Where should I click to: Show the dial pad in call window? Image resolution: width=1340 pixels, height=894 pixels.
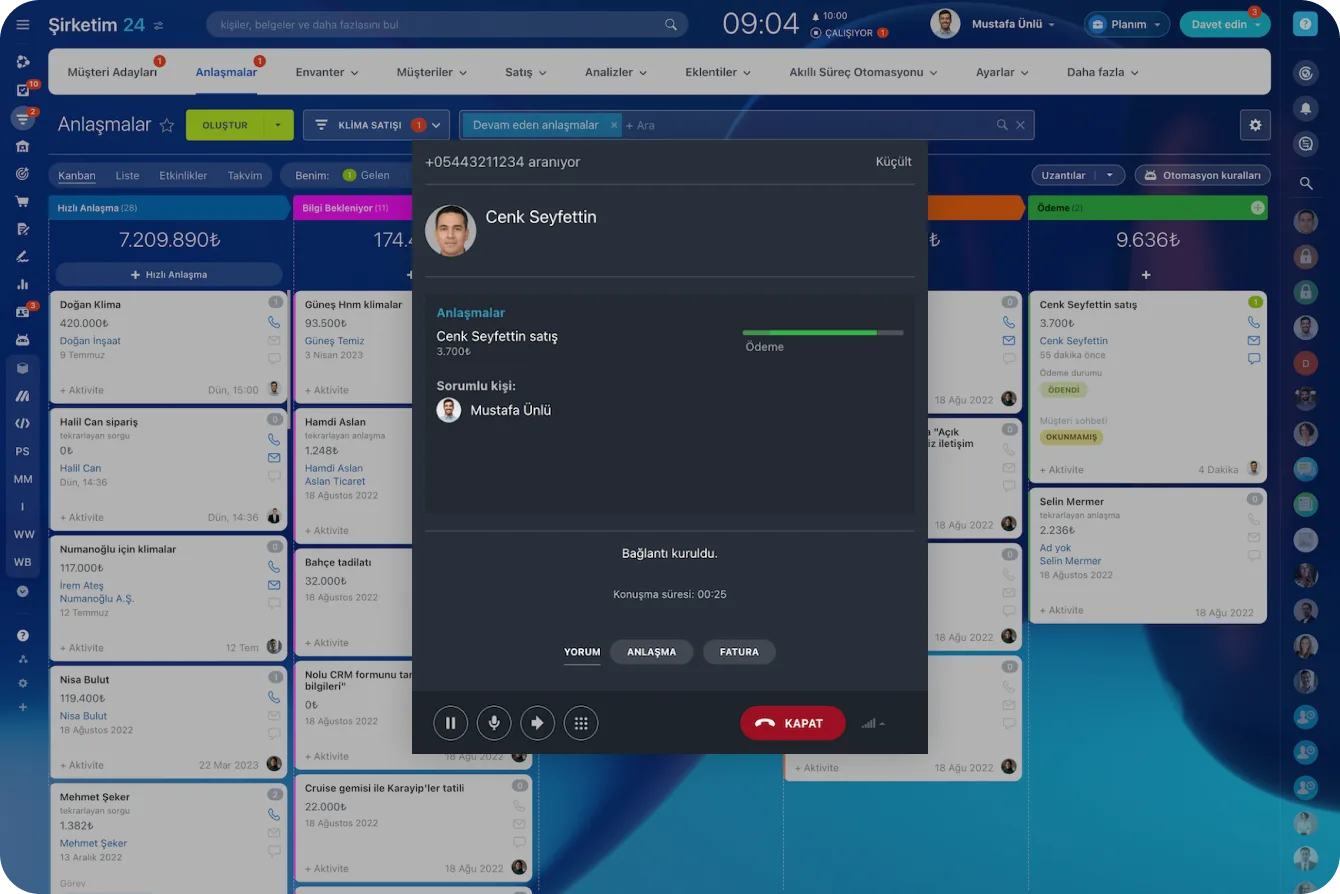pyautogui.click(x=581, y=723)
